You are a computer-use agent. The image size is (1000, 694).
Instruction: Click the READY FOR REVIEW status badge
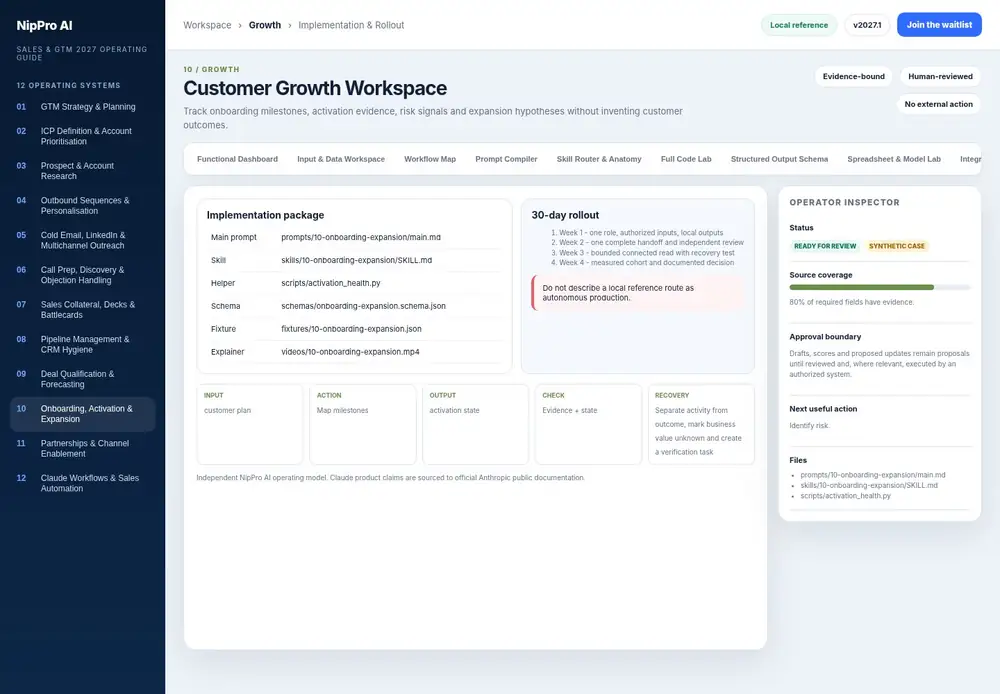825,246
